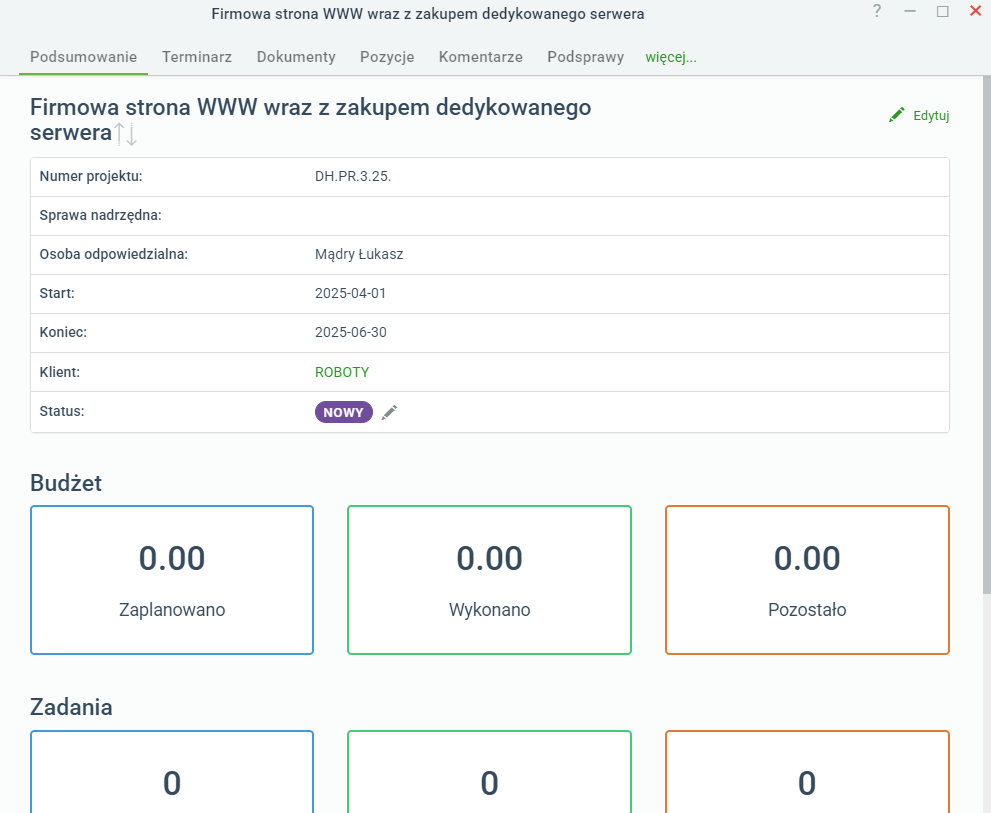Viewport: 991px width, 813px height.
Task: Click the Edytuj link text
Action: pyautogui.click(x=931, y=116)
